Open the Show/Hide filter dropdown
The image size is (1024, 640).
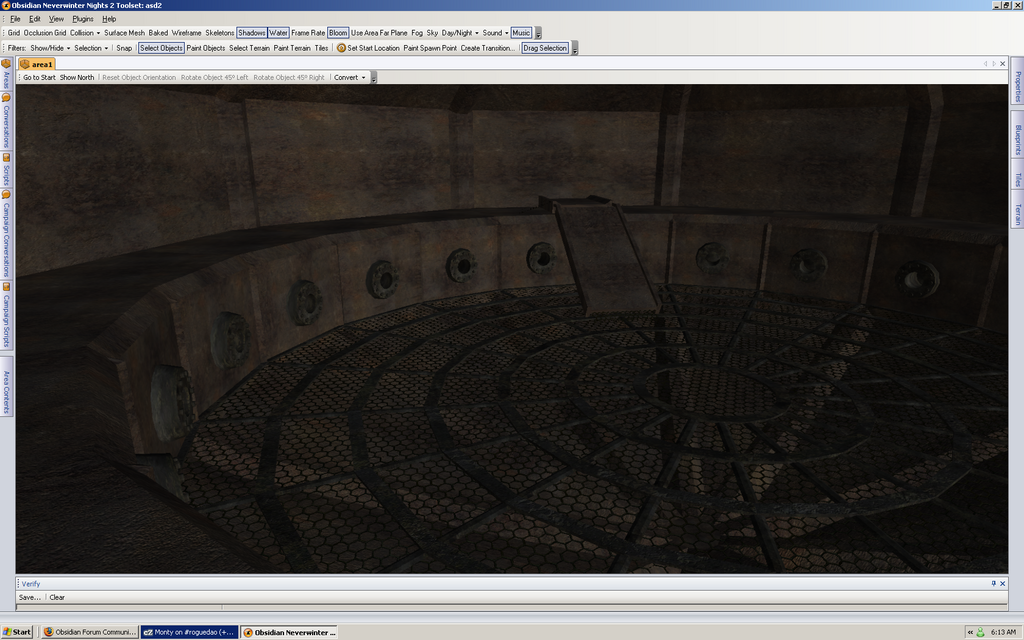pyautogui.click(x=50, y=48)
